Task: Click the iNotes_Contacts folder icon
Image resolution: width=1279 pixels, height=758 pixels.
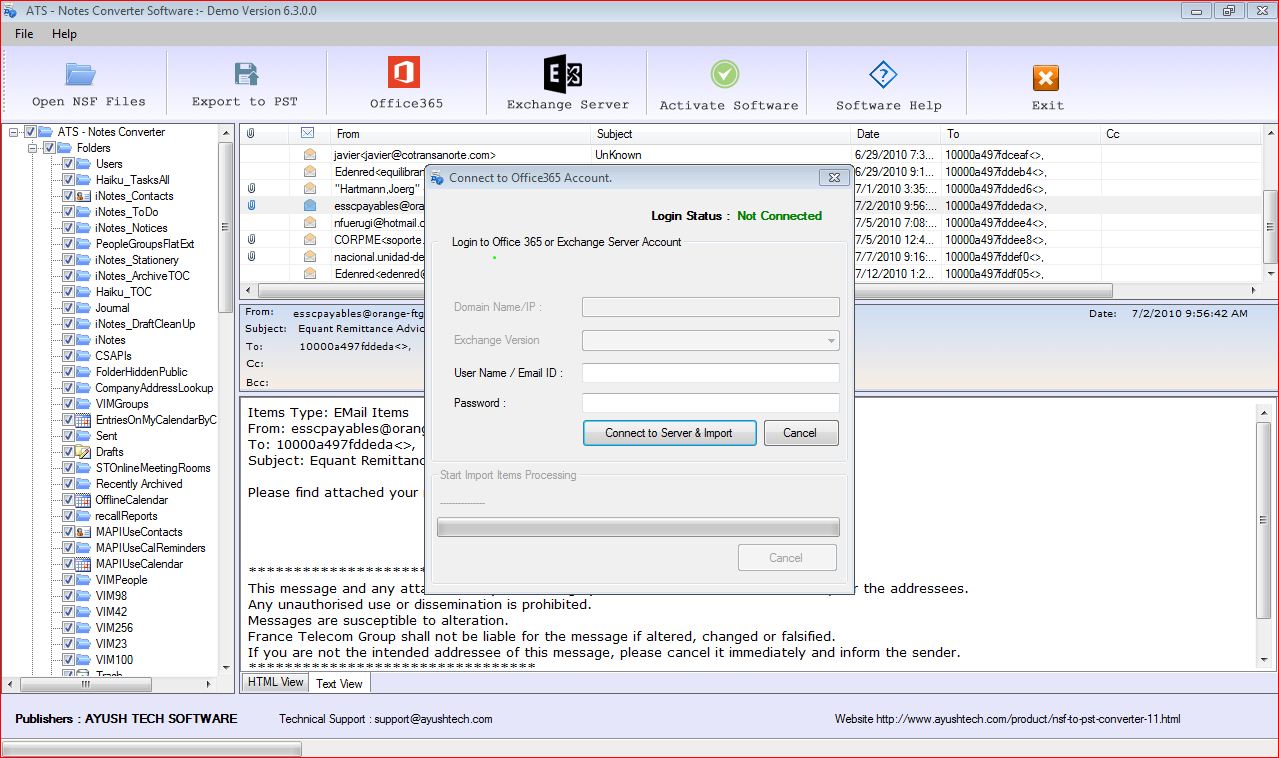Action: (x=84, y=196)
